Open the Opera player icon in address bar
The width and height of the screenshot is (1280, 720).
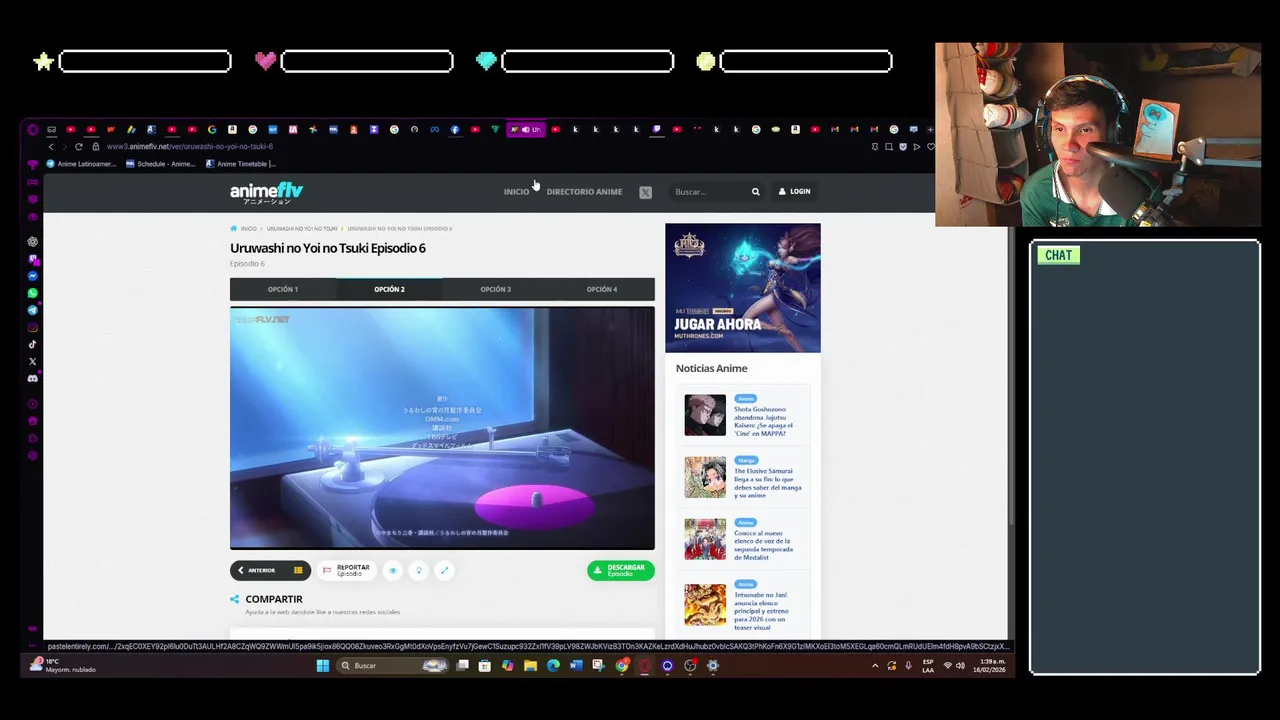(x=917, y=147)
